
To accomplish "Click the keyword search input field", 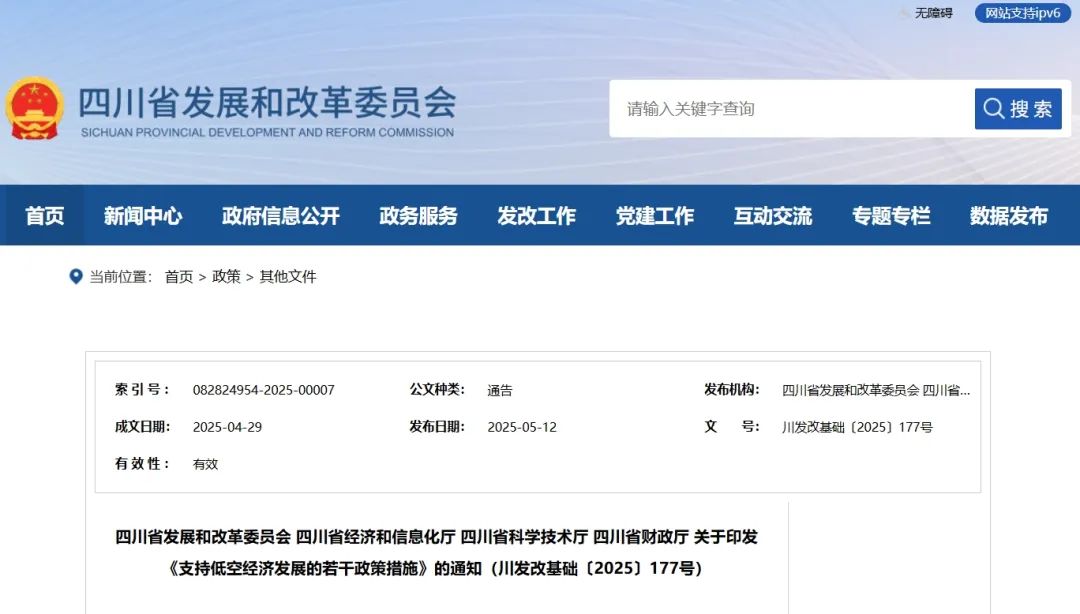I will coord(792,108).
